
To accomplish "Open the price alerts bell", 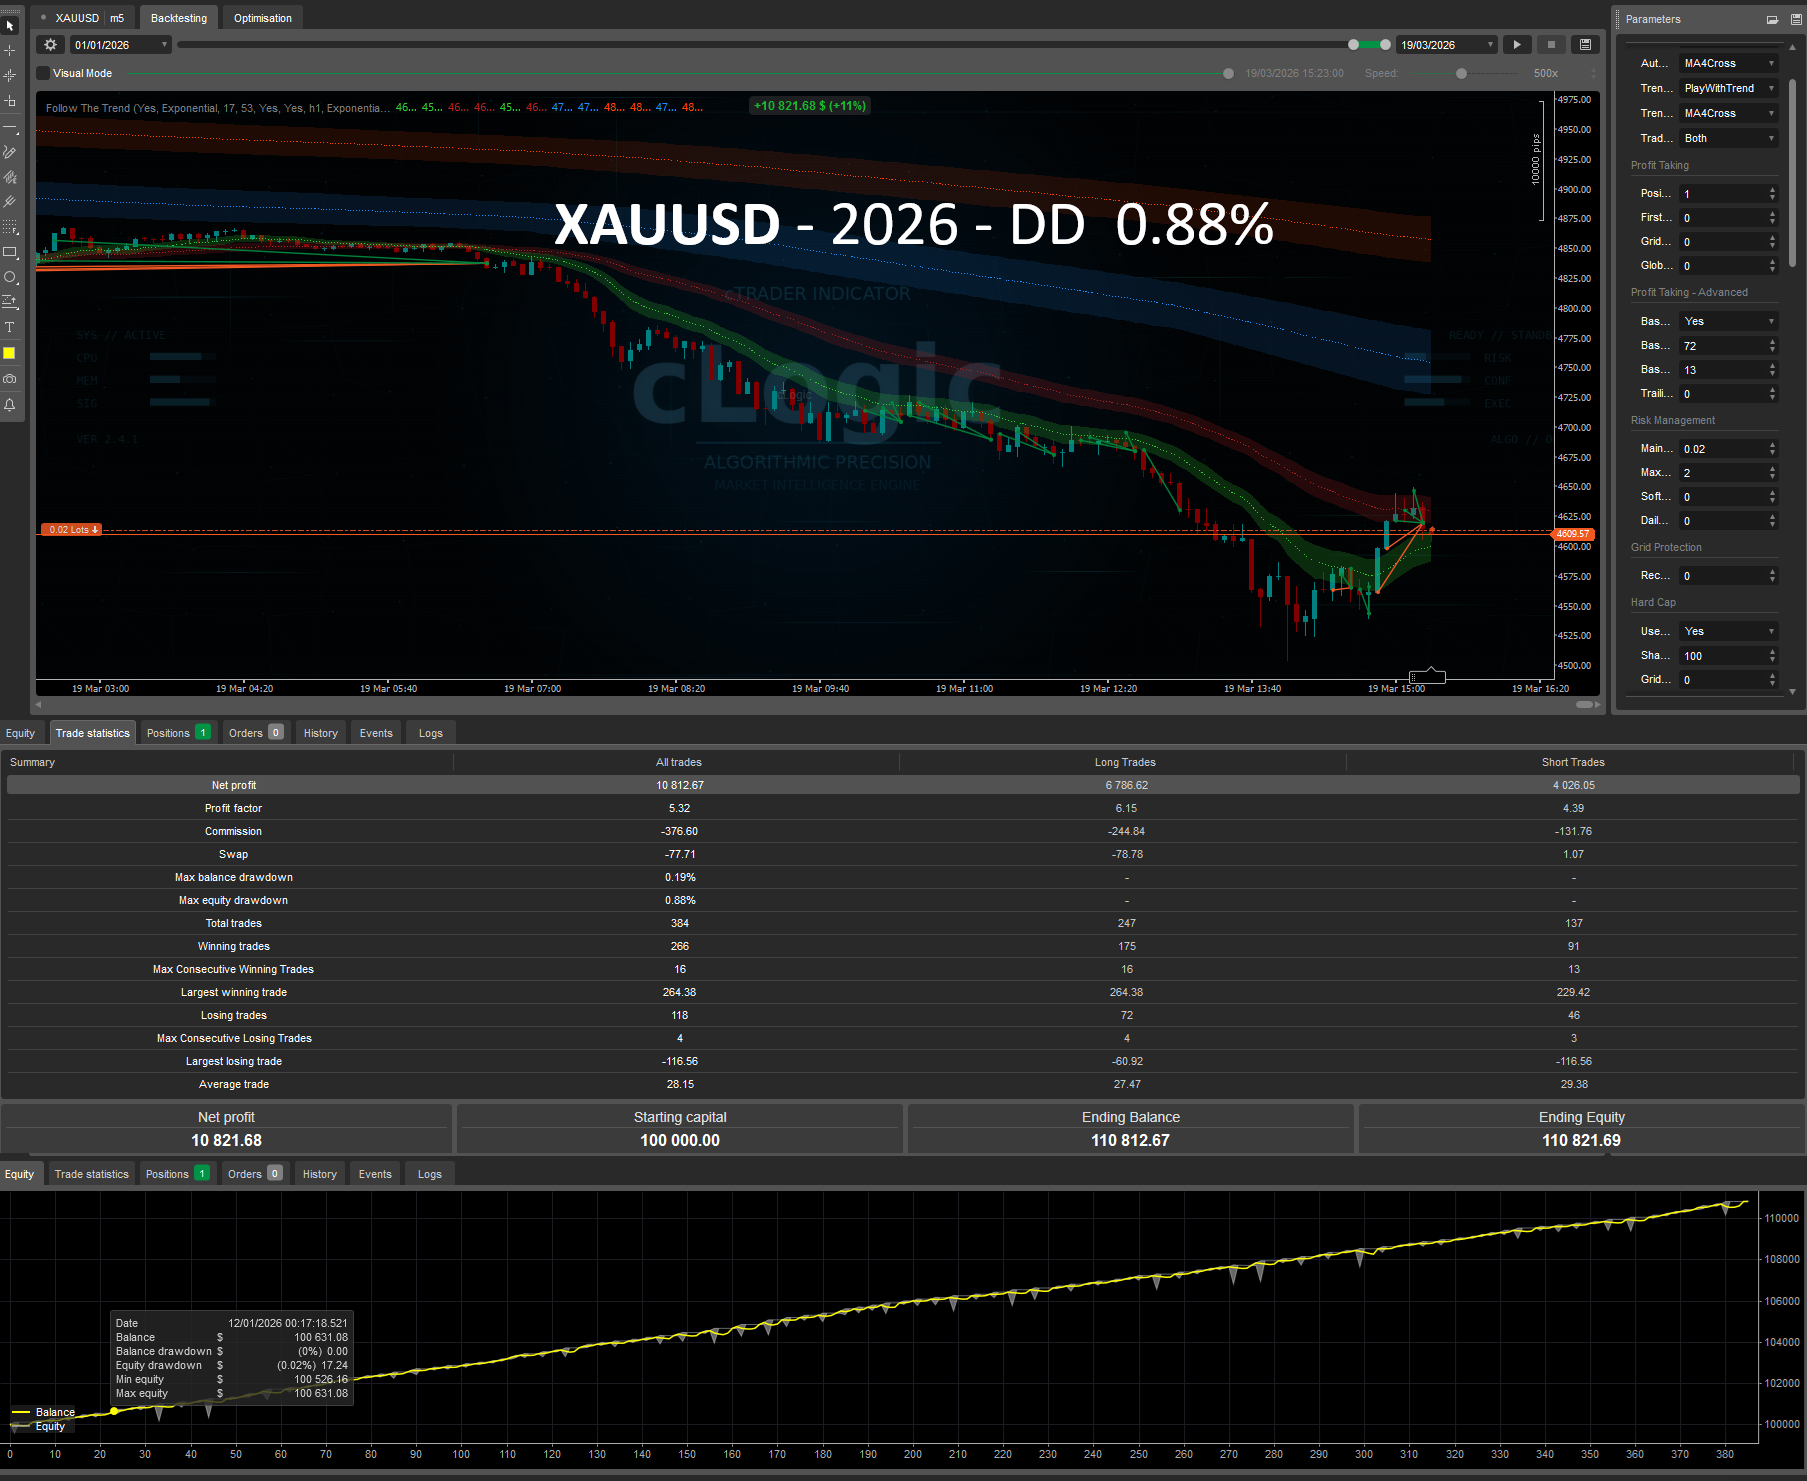I will [x=10, y=404].
